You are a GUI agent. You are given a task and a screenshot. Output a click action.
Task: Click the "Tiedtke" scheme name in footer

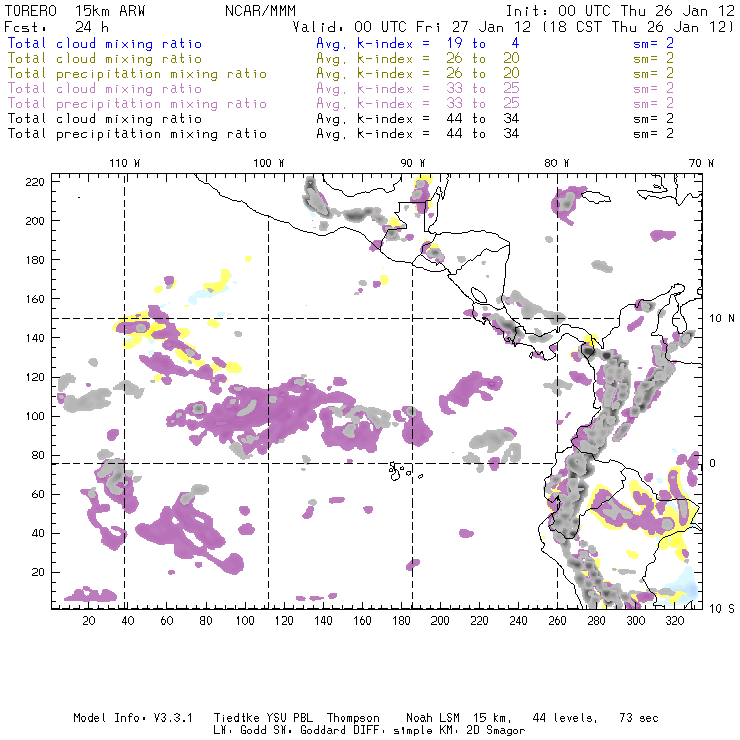(x=237, y=718)
